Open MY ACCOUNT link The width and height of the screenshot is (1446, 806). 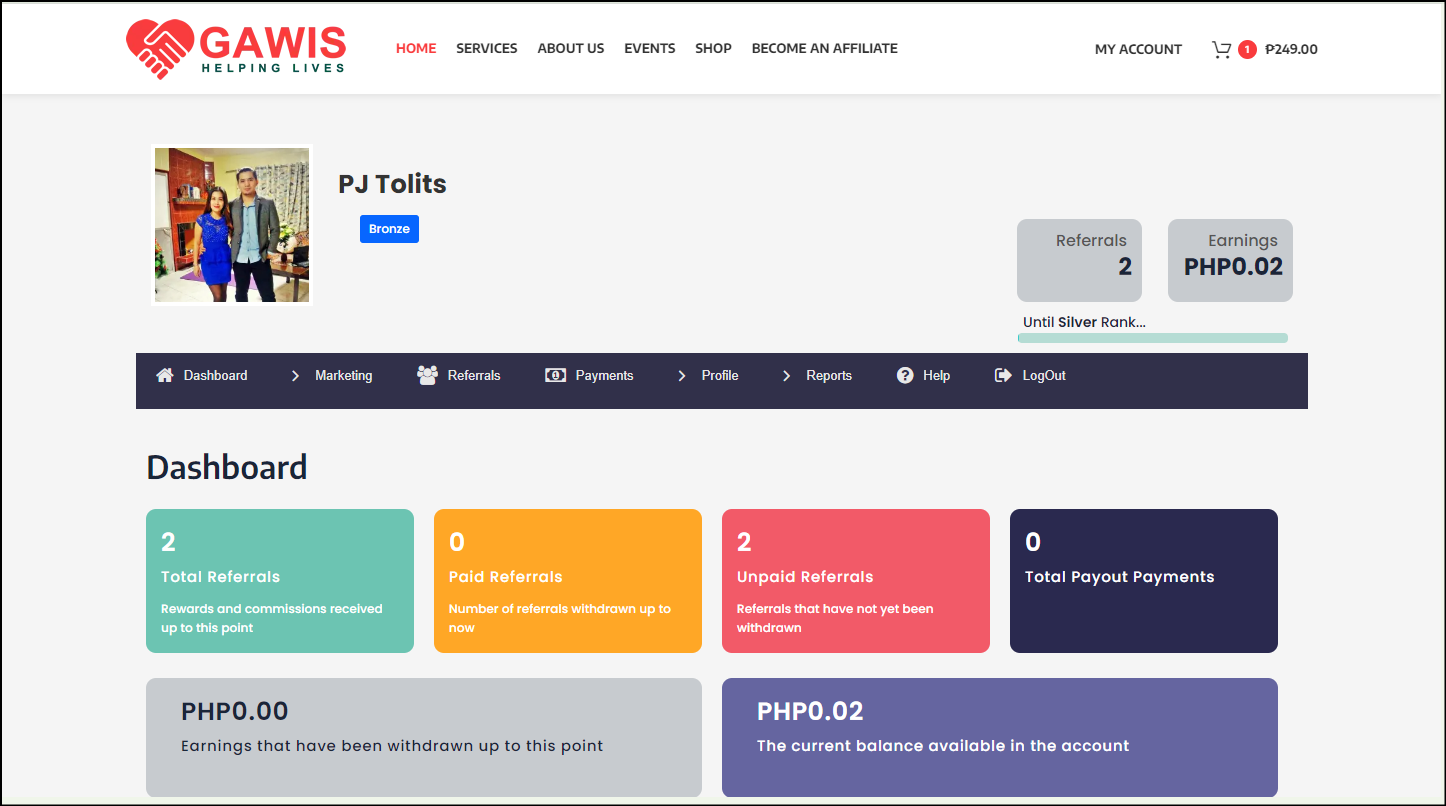(x=1138, y=49)
